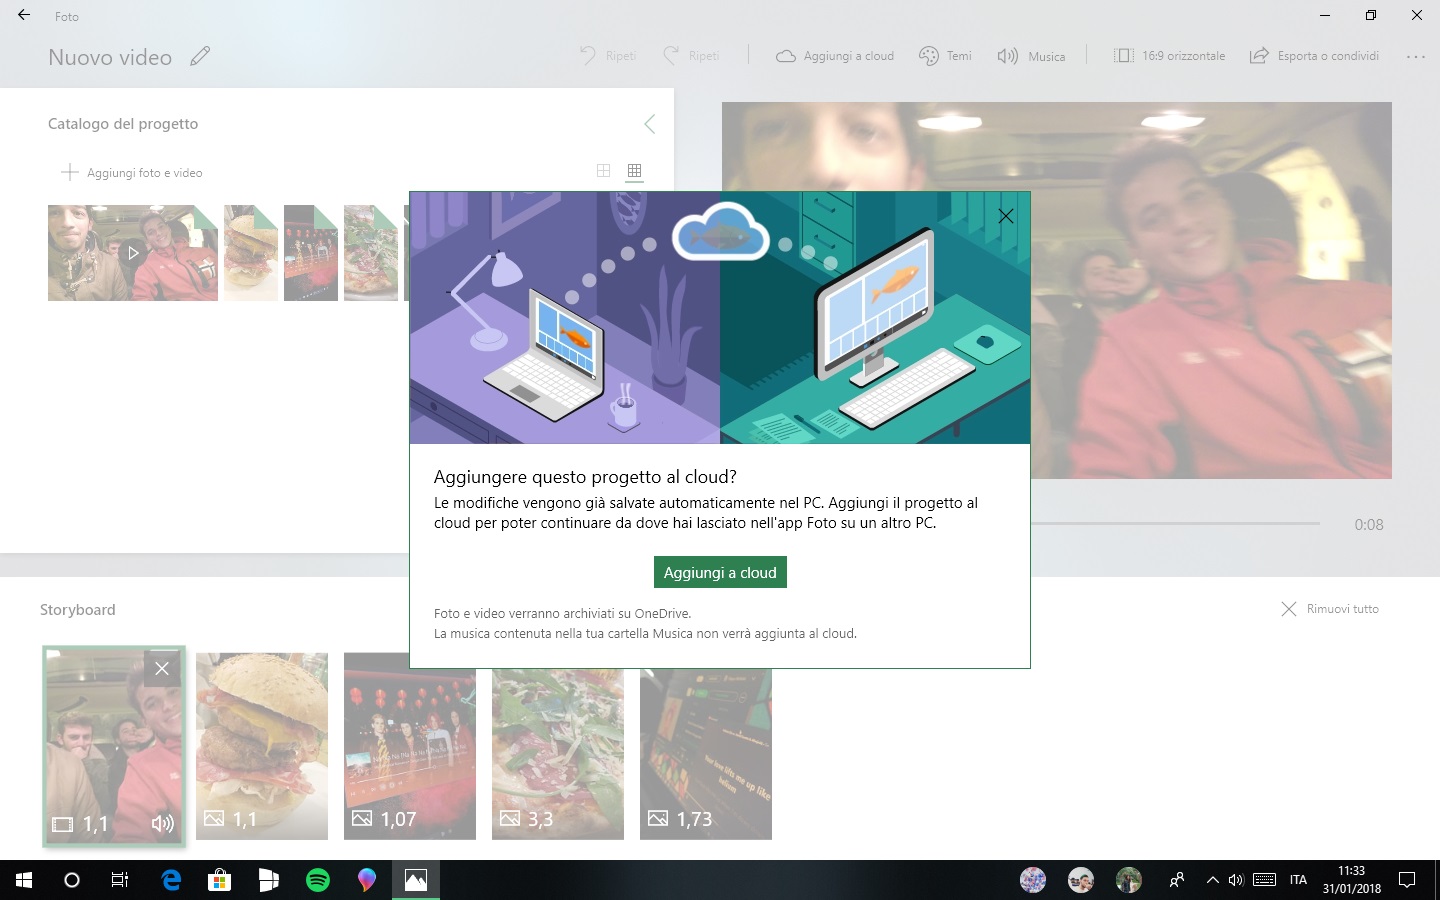Change the 16:9 orizzontale aspect ratio

(x=1169, y=56)
